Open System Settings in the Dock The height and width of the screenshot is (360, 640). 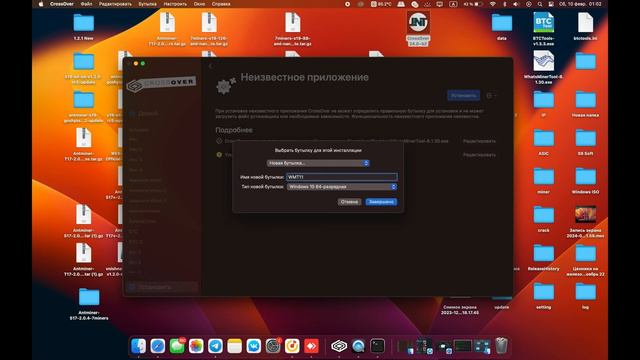point(273,346)
